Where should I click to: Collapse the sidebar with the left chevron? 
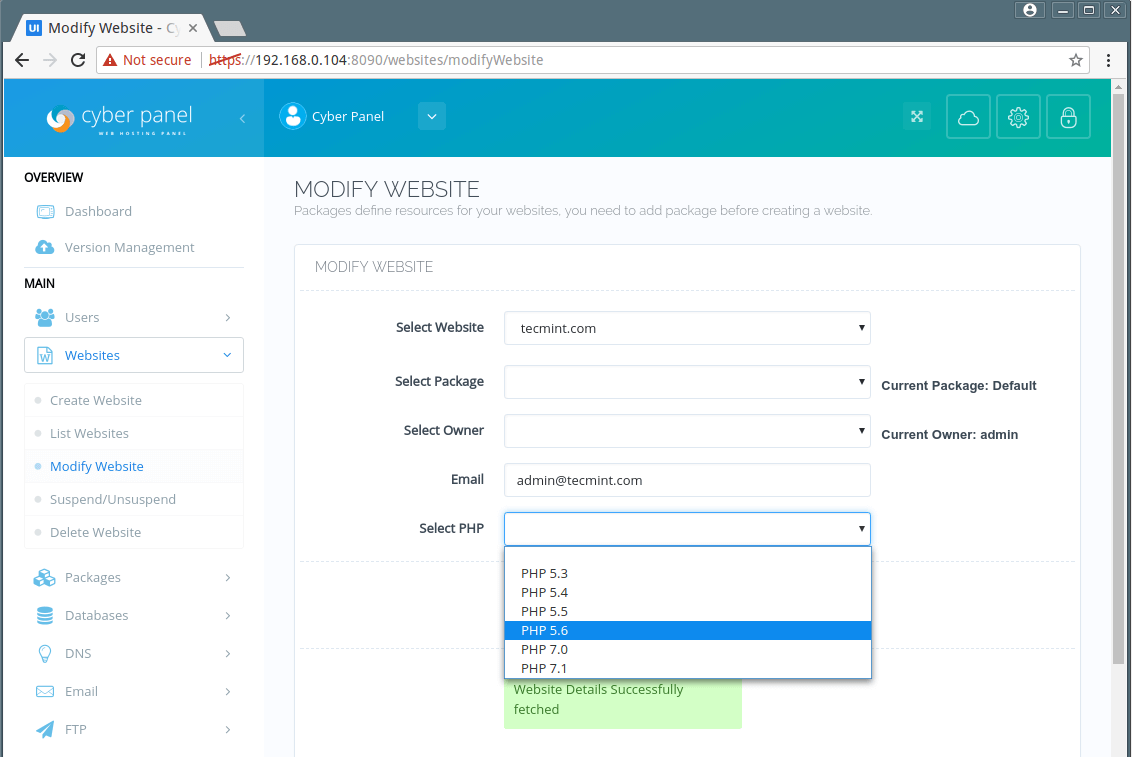[x=242, y=118]
